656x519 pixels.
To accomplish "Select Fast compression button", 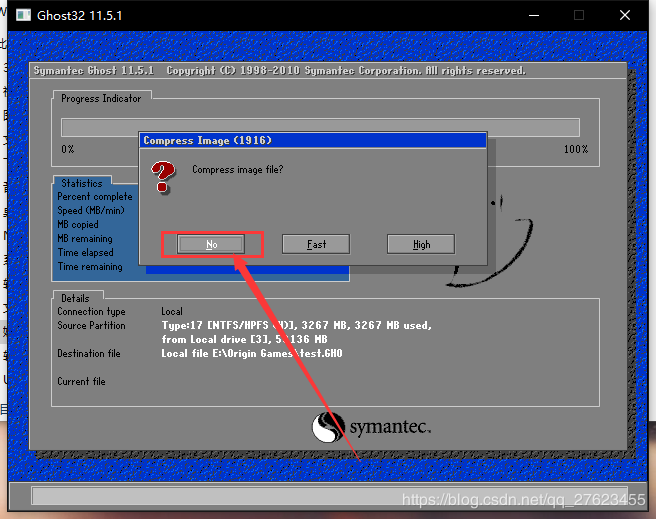I will 316,244.
